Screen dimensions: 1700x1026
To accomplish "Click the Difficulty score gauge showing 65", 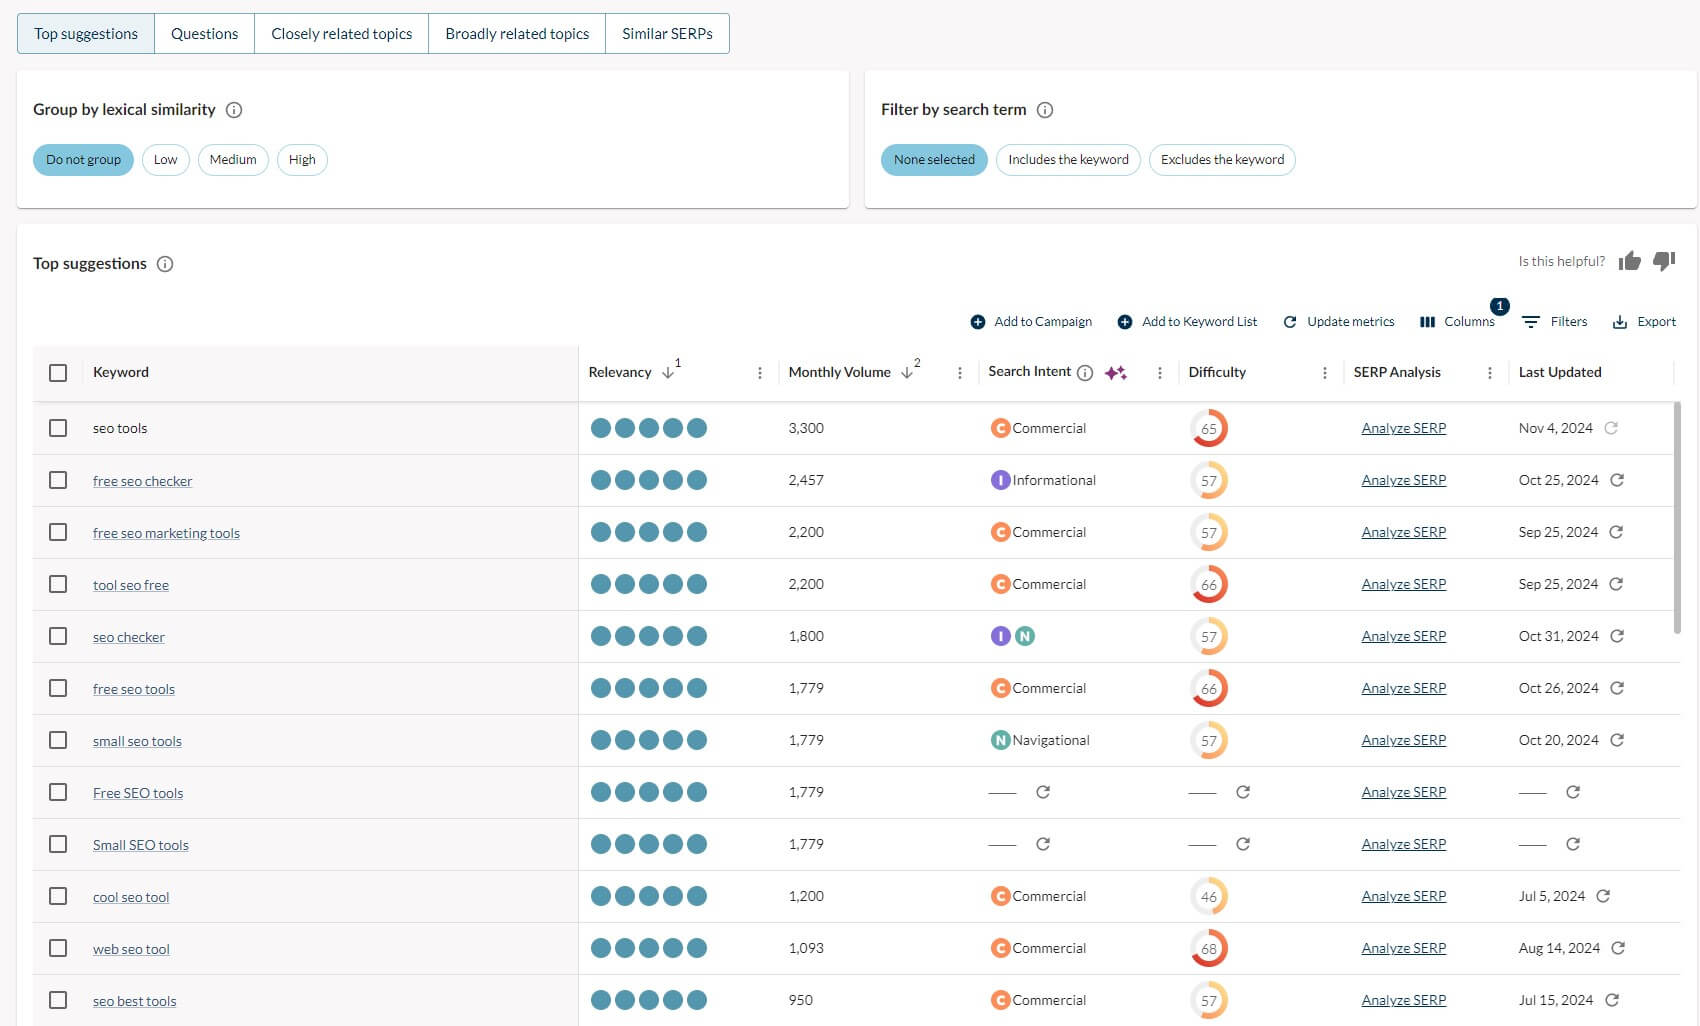I will point(1210,427).
